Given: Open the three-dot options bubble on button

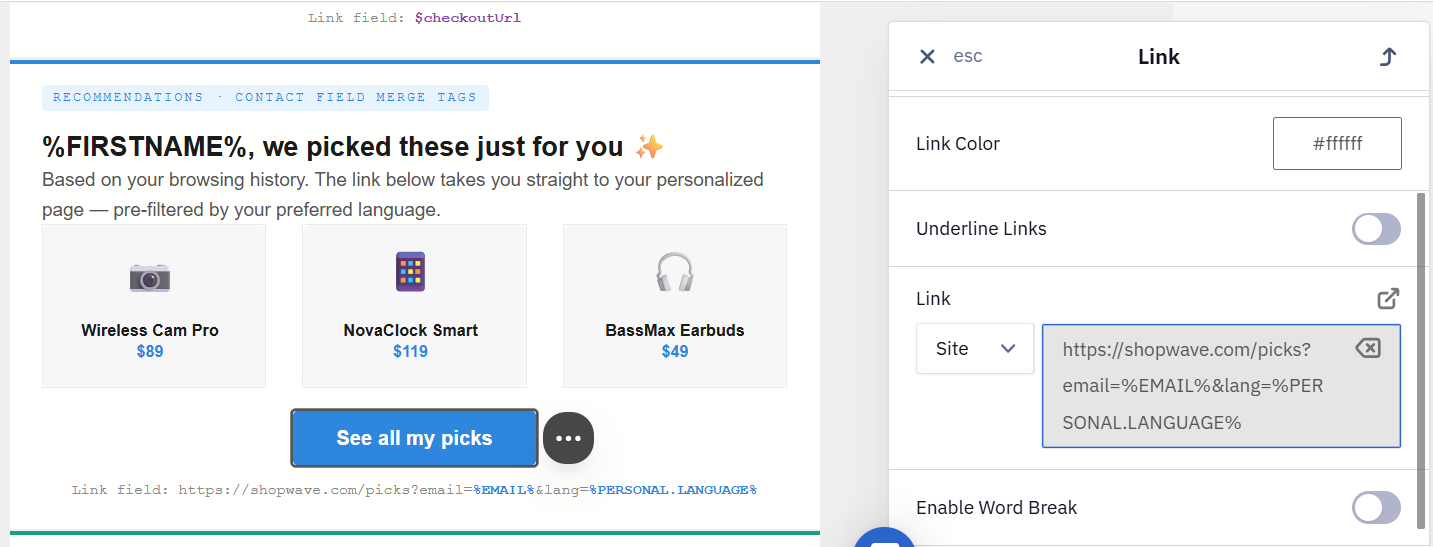Looking at the screenshot, I should click(568, 438).
